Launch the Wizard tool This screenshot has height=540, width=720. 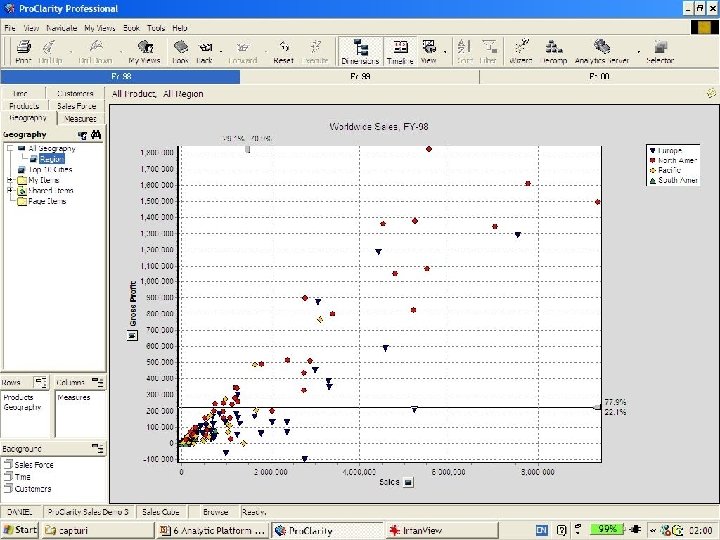(521, 51)
